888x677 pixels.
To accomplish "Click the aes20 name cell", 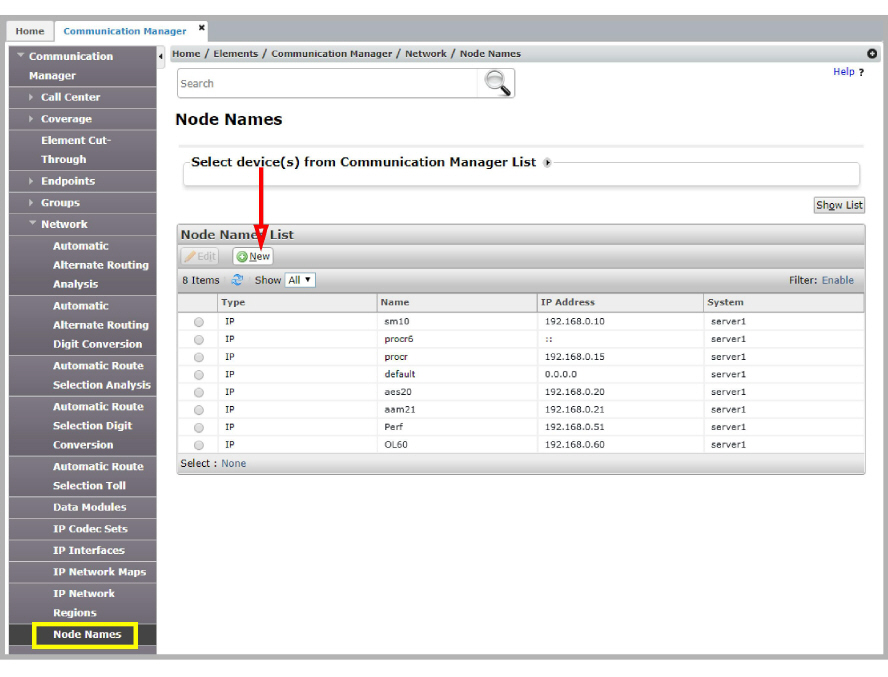I will click(x=398, y=392).
